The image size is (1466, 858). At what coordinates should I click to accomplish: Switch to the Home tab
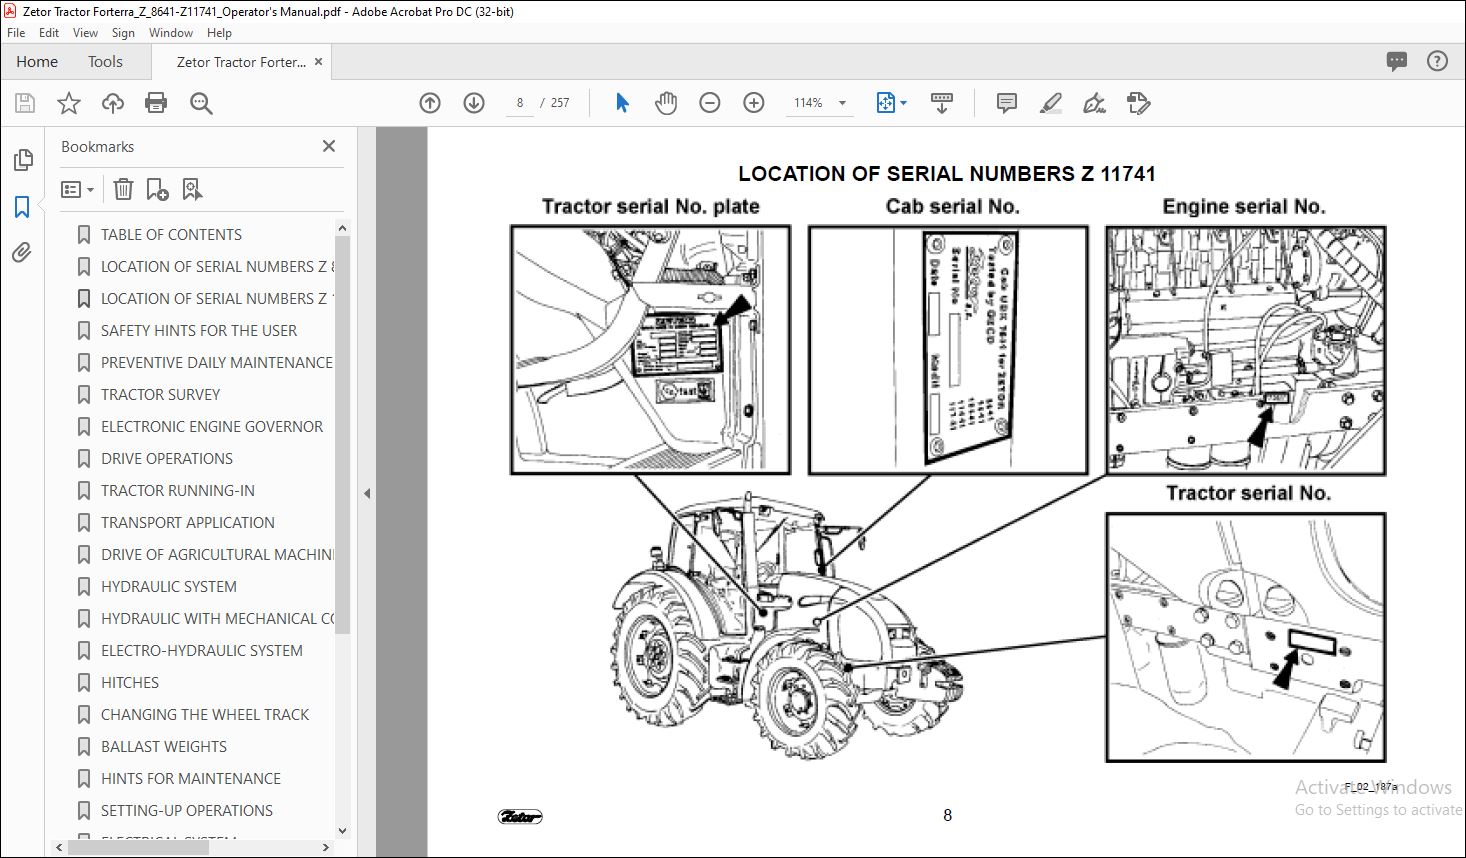coord(37,62)
